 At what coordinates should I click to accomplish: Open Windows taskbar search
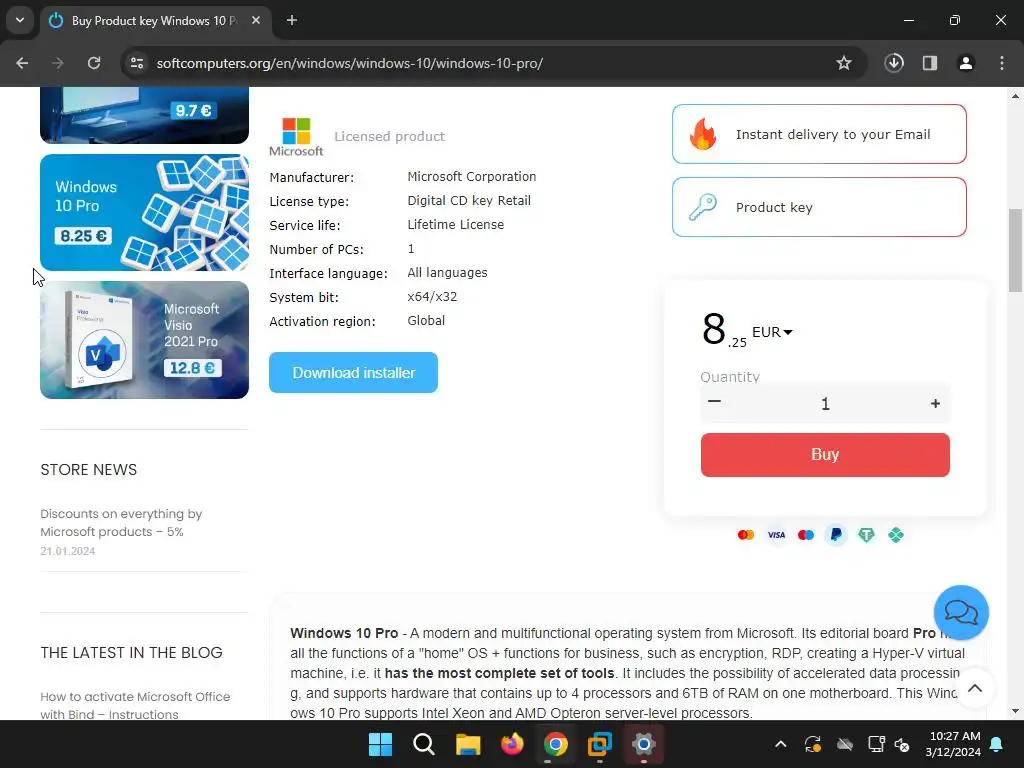coord(424,744)
